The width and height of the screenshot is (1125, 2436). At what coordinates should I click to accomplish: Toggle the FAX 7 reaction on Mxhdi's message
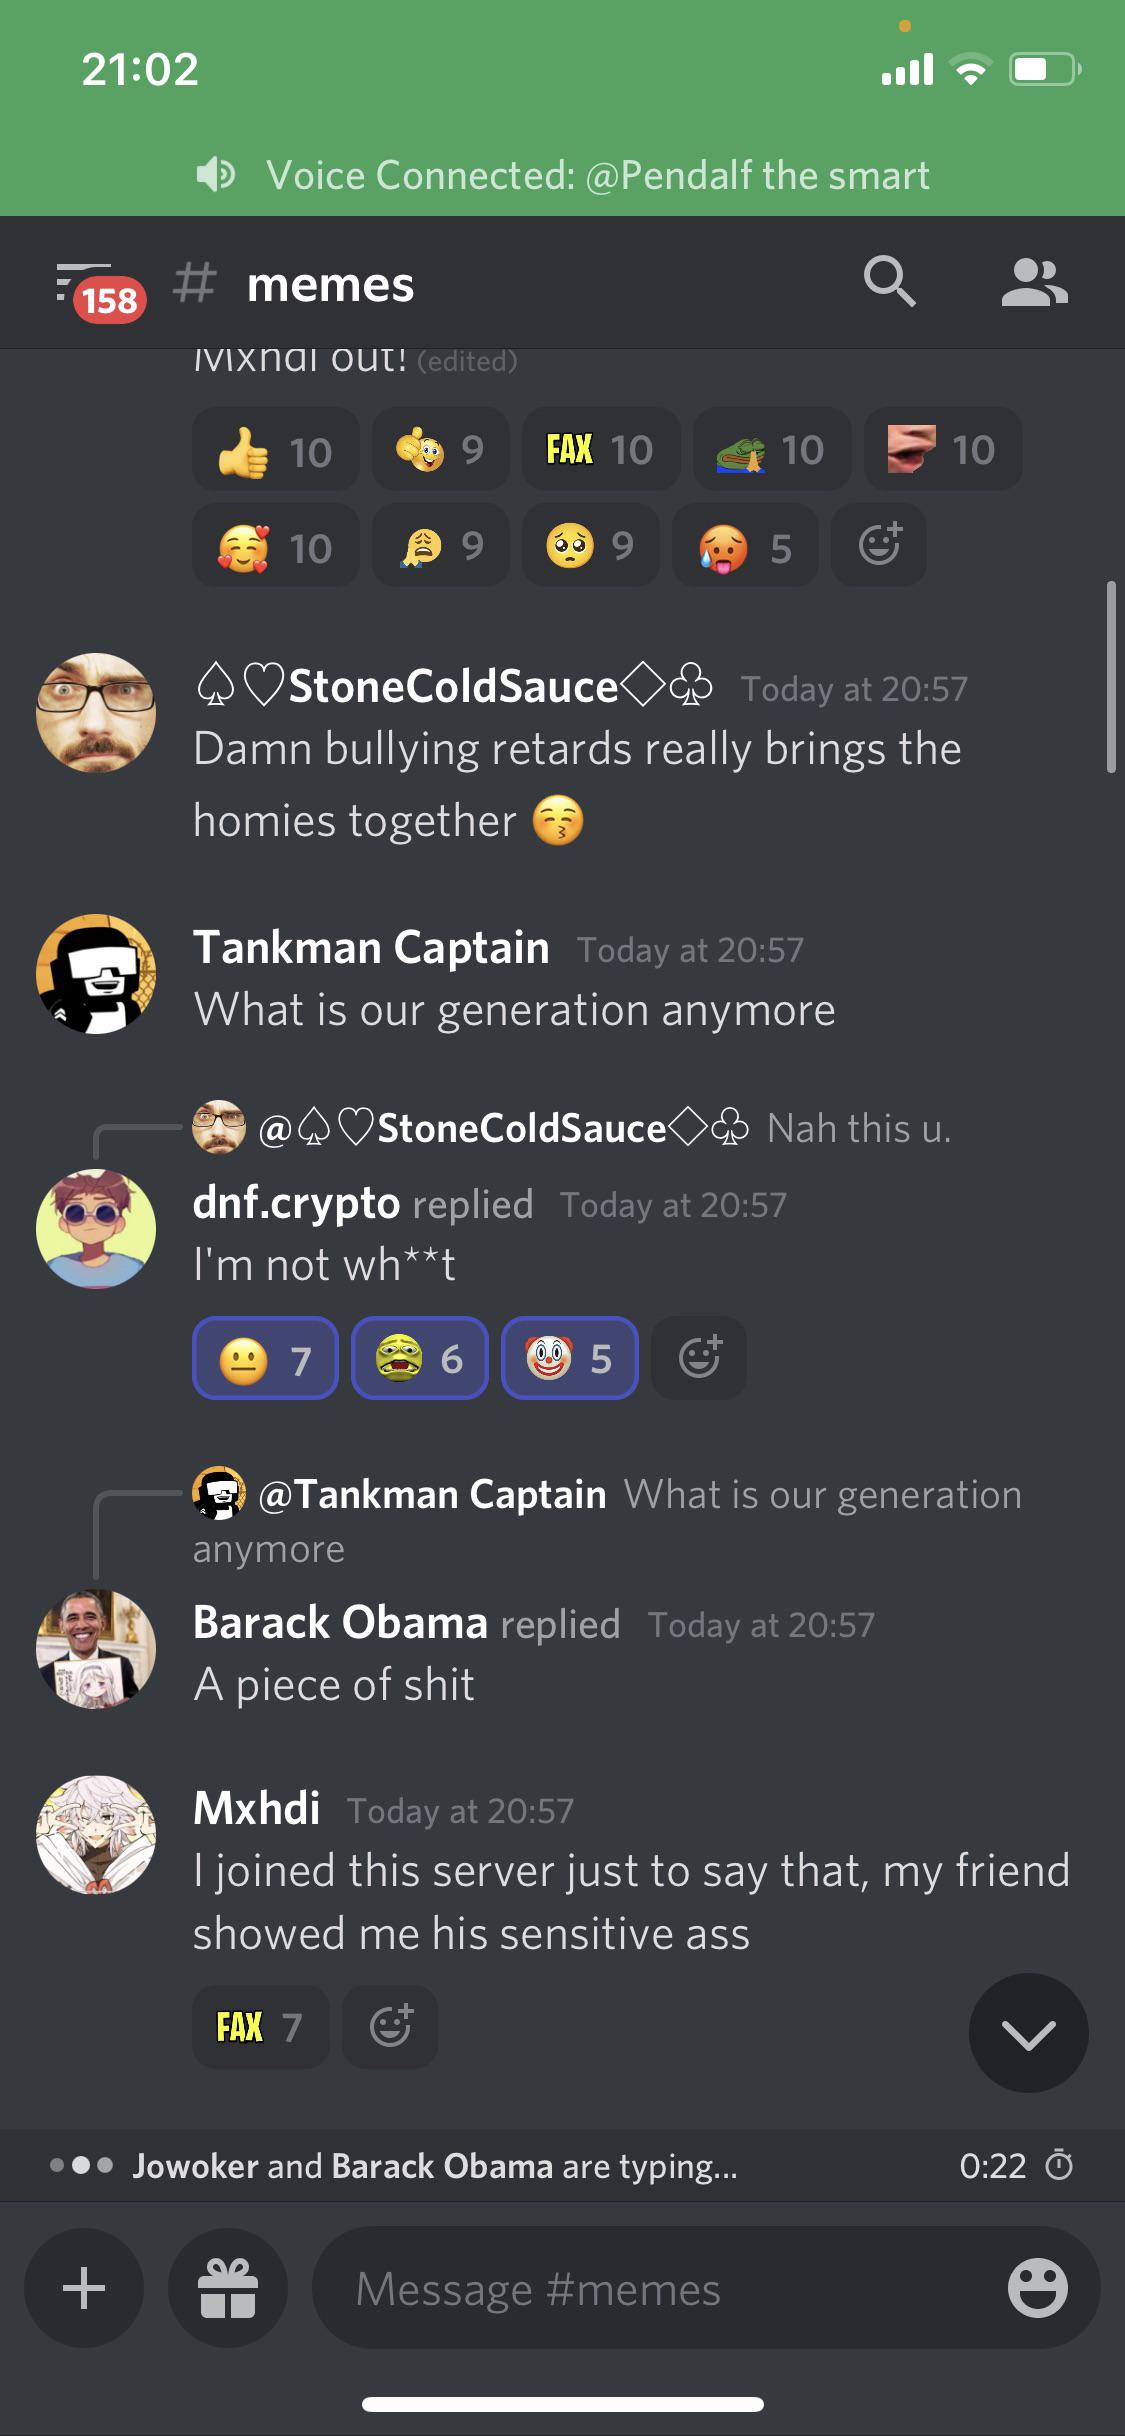[260, 2025]
